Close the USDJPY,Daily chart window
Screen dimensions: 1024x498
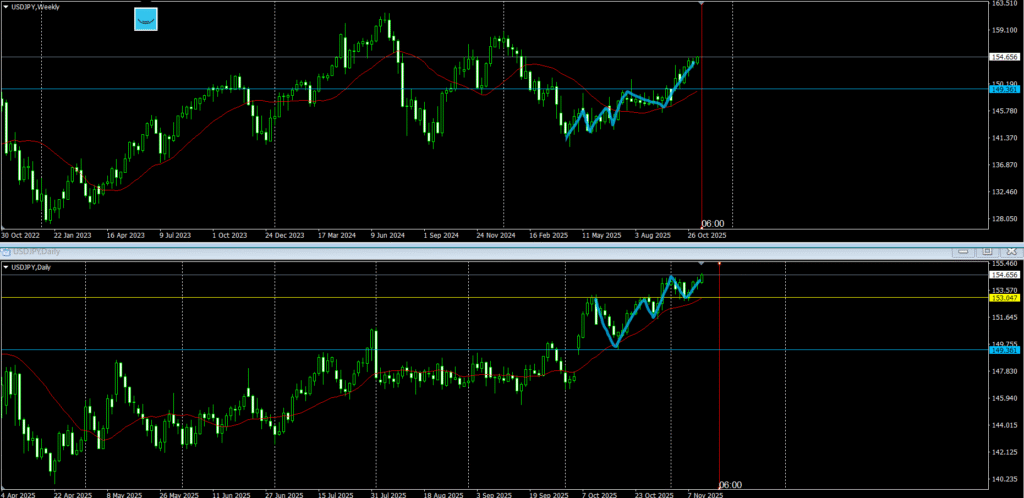pyautogui.click(x=1010, y=251)
